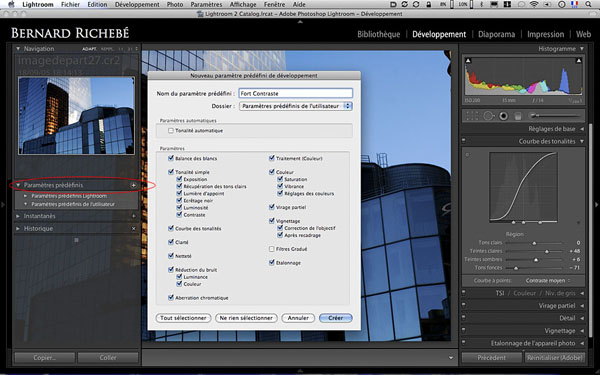Select the Red eye correction tool
The height and width of the screenshot is (375, 600).
tap(504, 116)
